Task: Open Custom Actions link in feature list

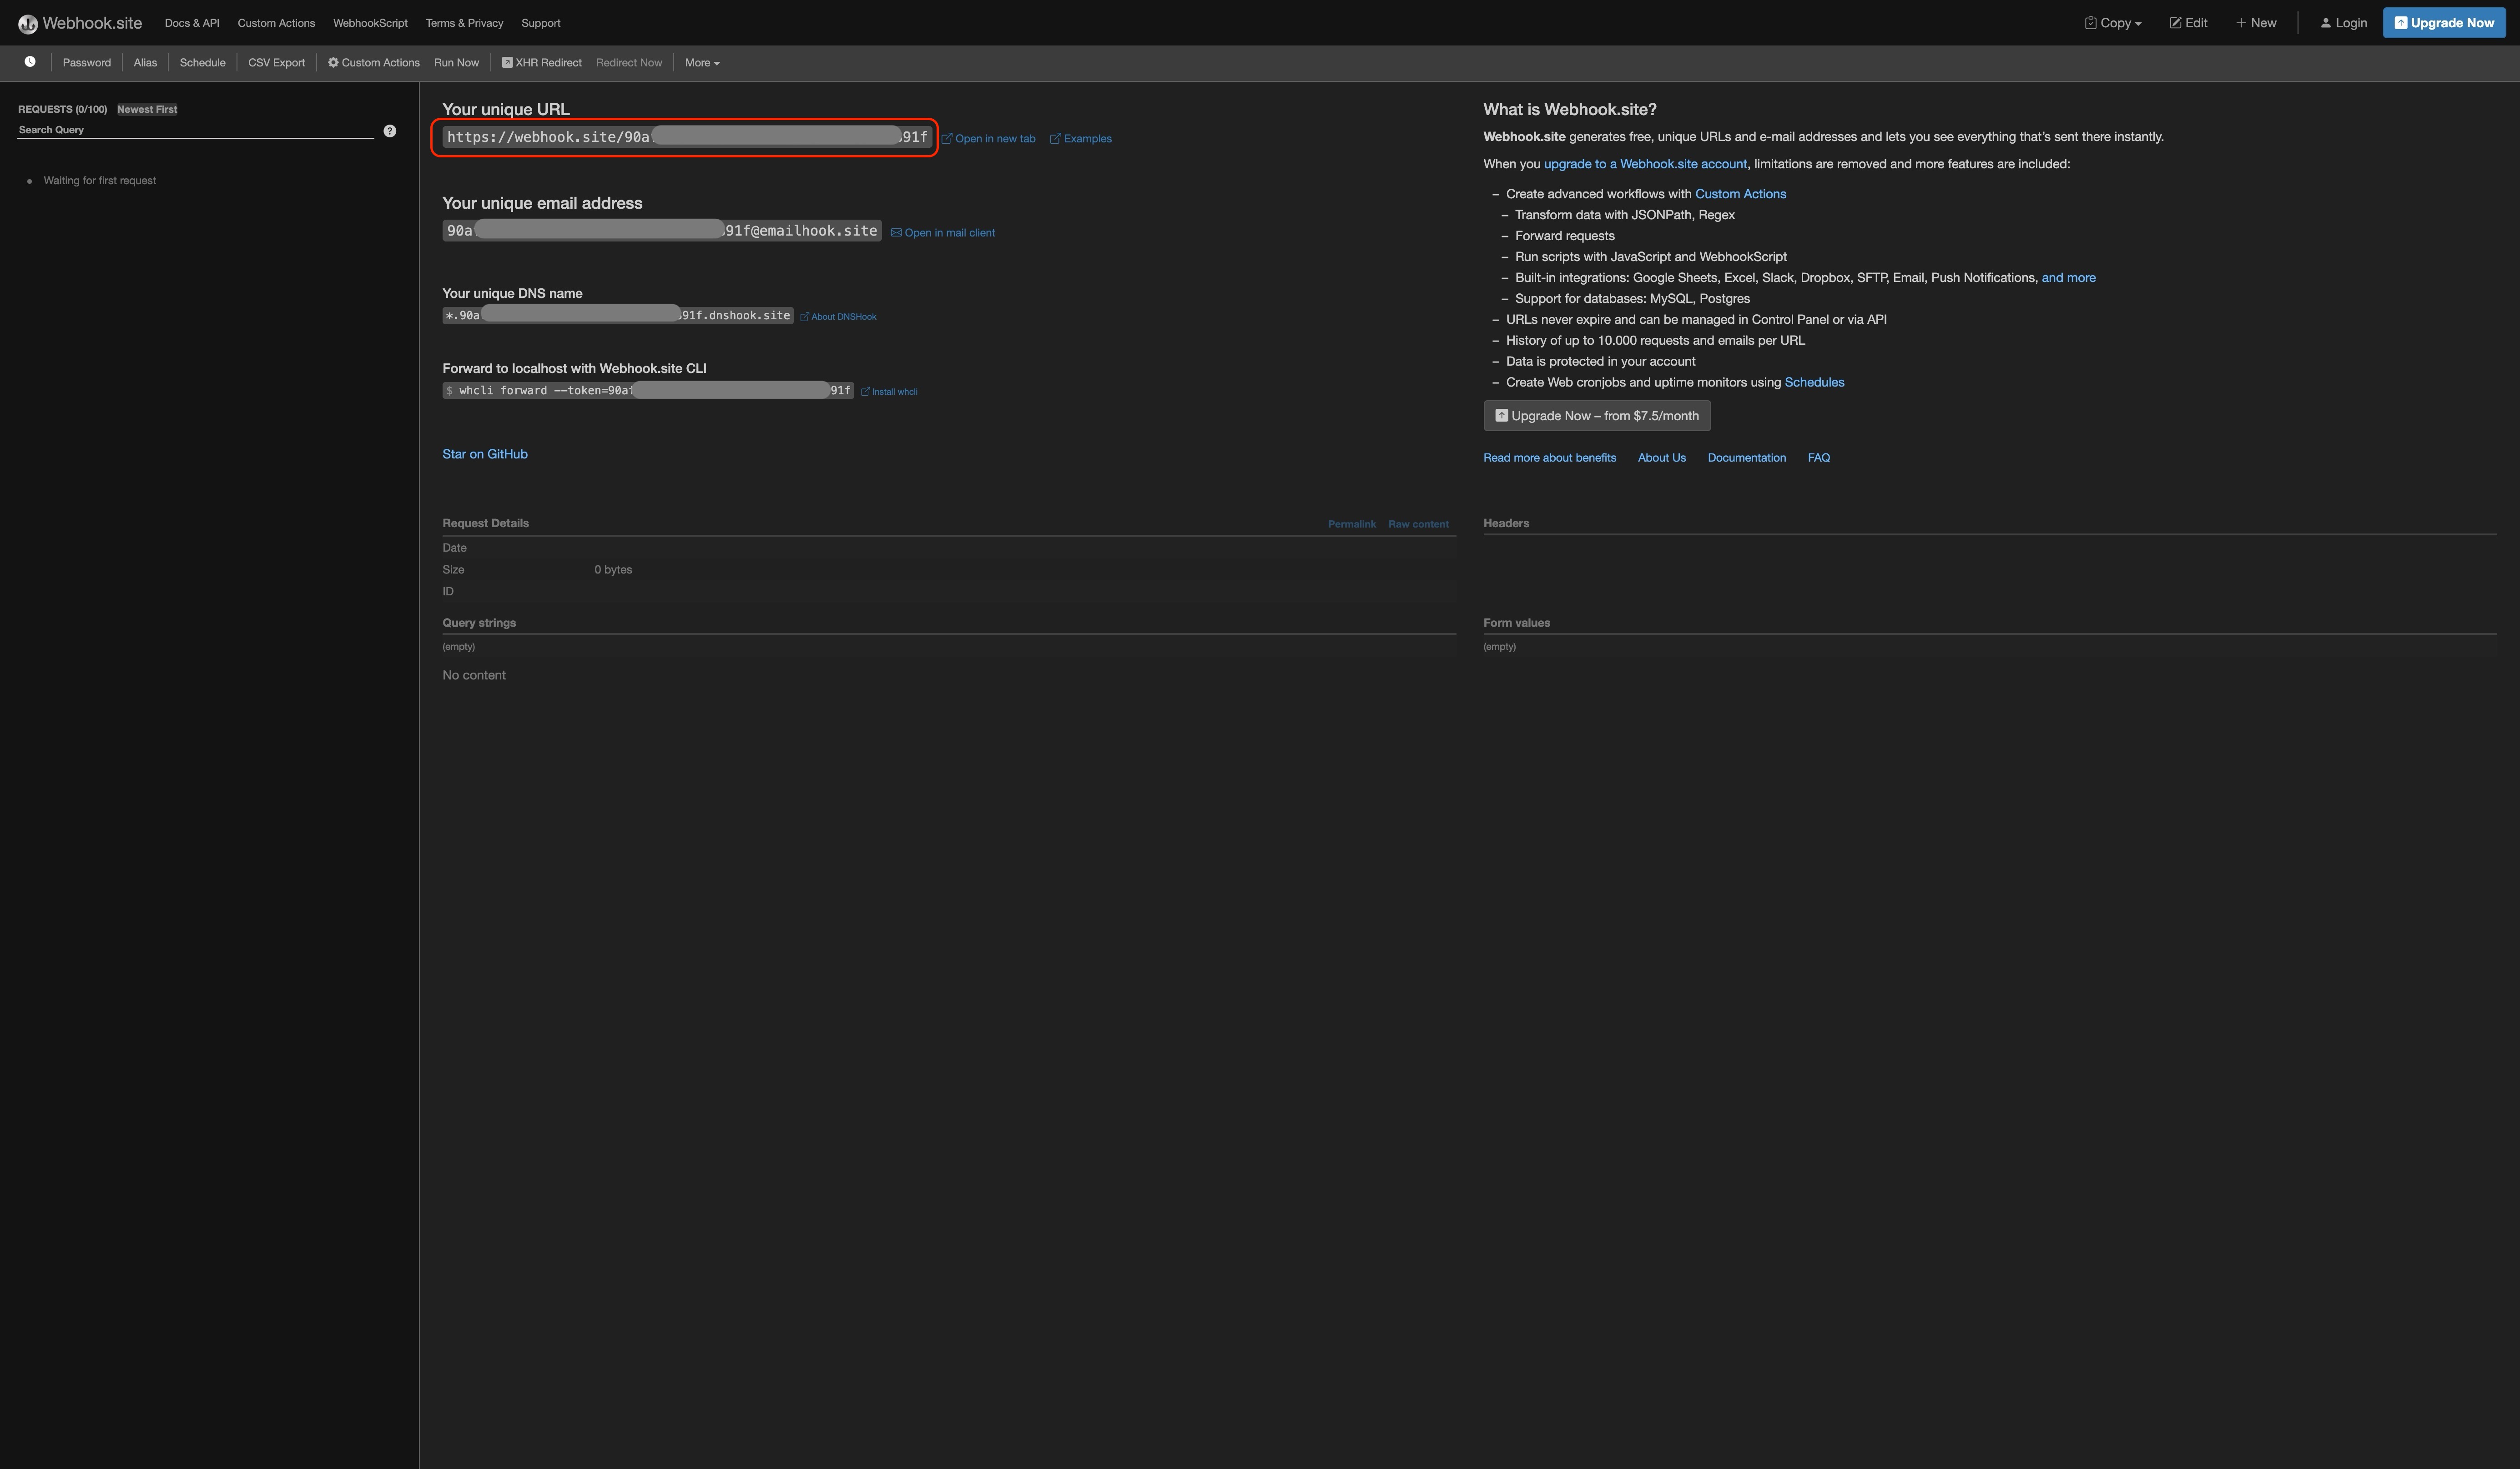Action: (x=1740, y=194)
